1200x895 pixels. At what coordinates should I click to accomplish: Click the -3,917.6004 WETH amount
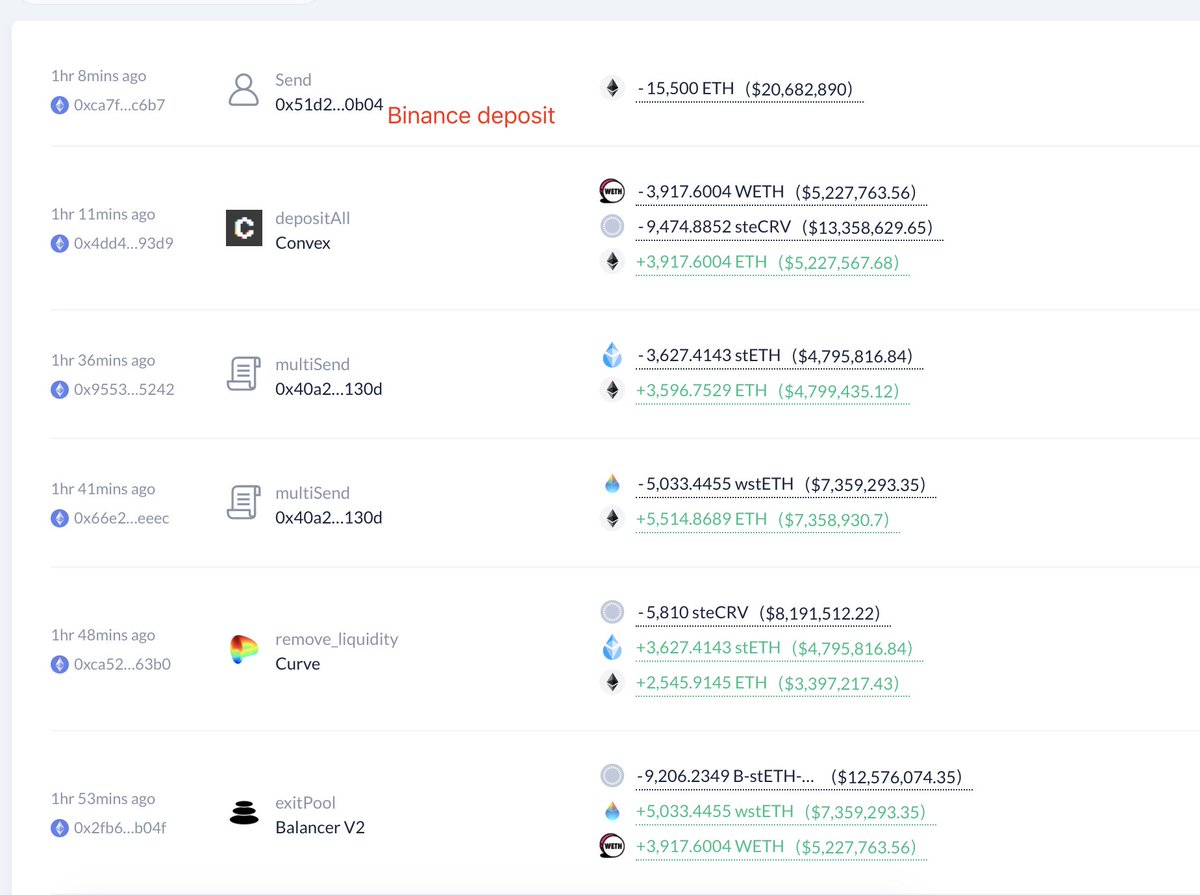pos(711,192)
